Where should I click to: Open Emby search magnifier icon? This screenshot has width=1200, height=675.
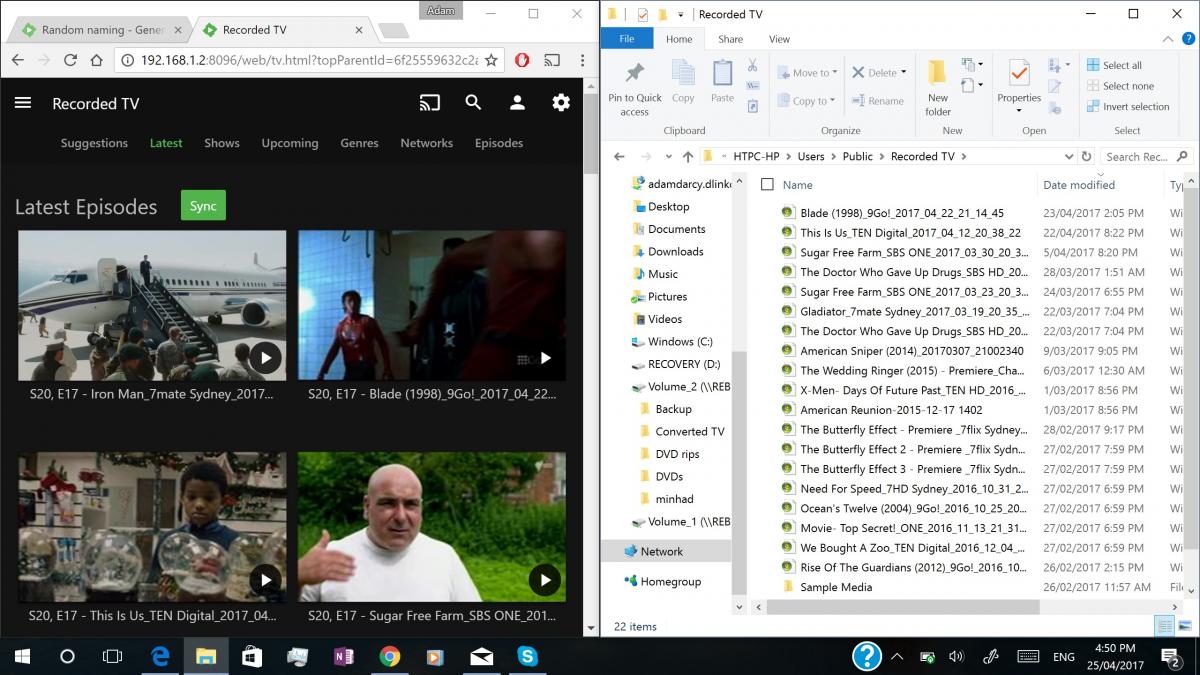click(474, 103)
